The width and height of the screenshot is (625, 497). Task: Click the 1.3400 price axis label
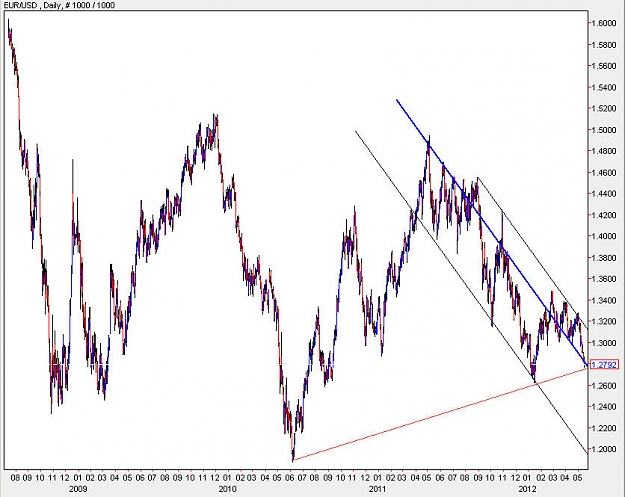[x=604, y=300]
